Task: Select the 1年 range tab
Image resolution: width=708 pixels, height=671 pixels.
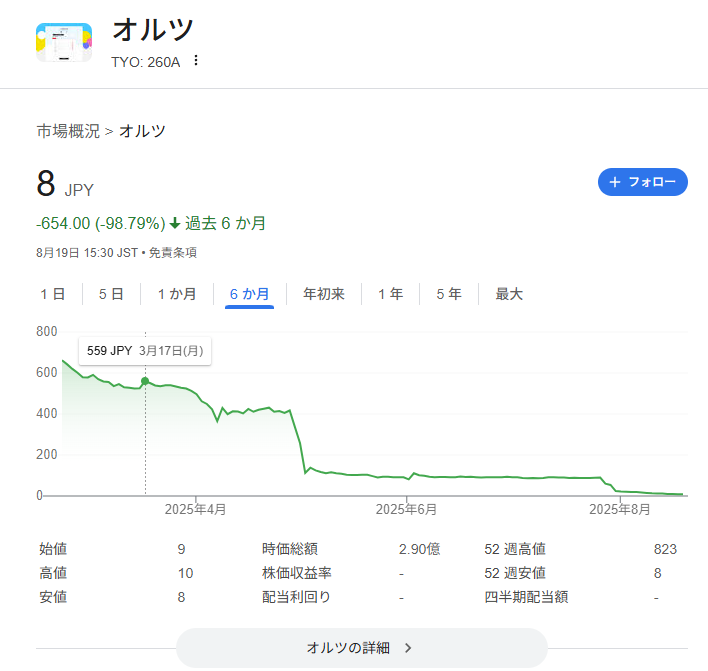Action: (x=390, y=294)
